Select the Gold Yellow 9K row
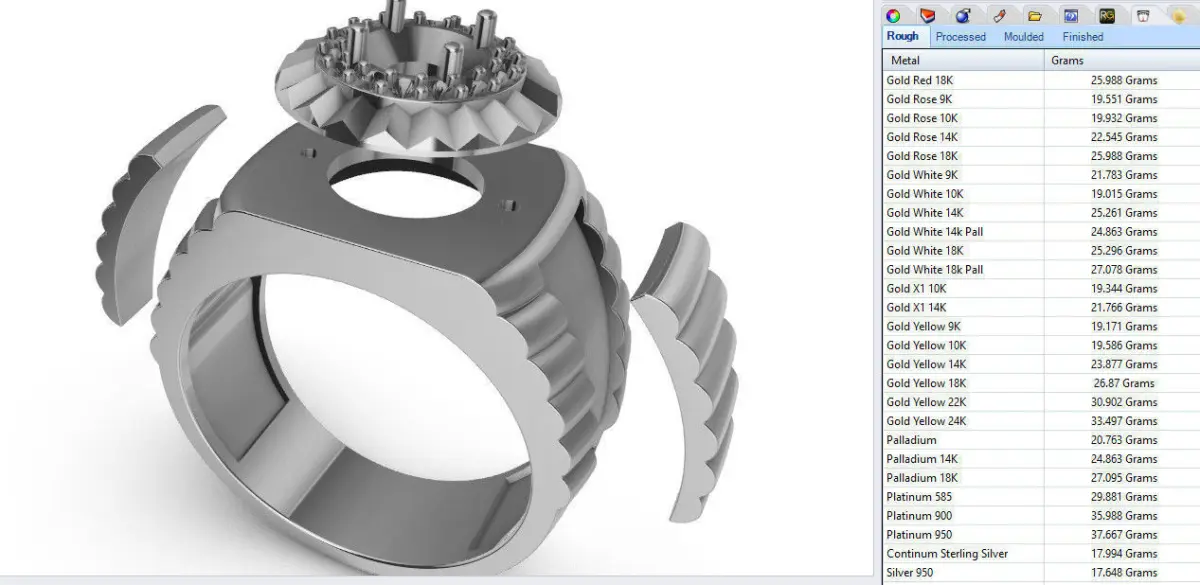The width and height of the screenshot is (1200, 585). (x=1041, y=327)
